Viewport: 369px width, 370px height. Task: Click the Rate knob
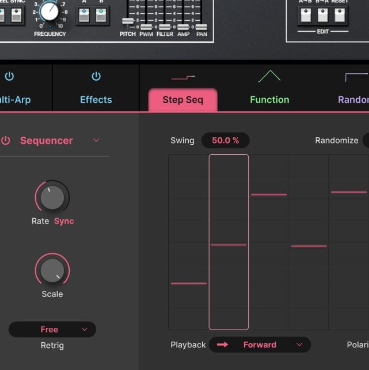point(52,197)
